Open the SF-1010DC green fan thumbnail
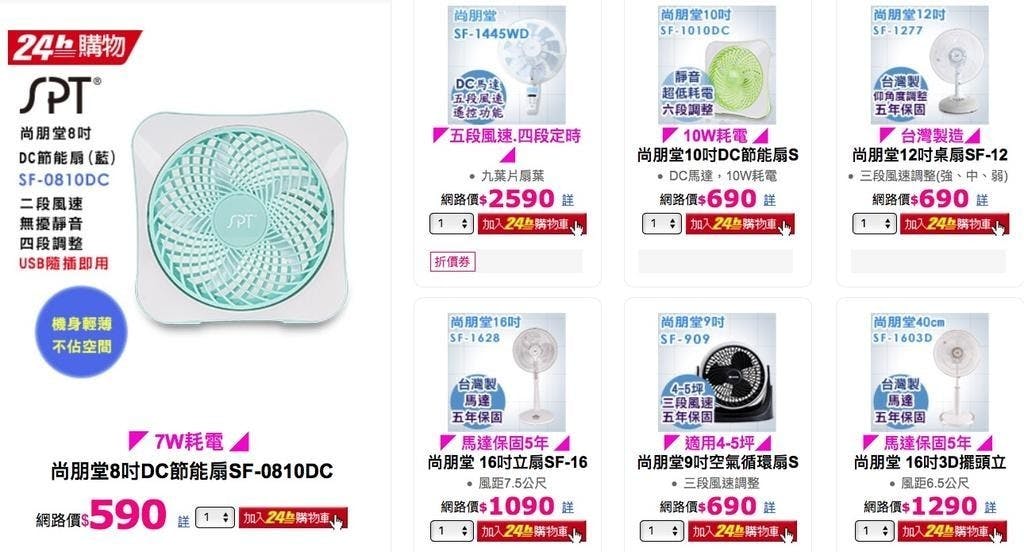The height and width of the screenshot is (552, 1024). [x=717, y=65]
